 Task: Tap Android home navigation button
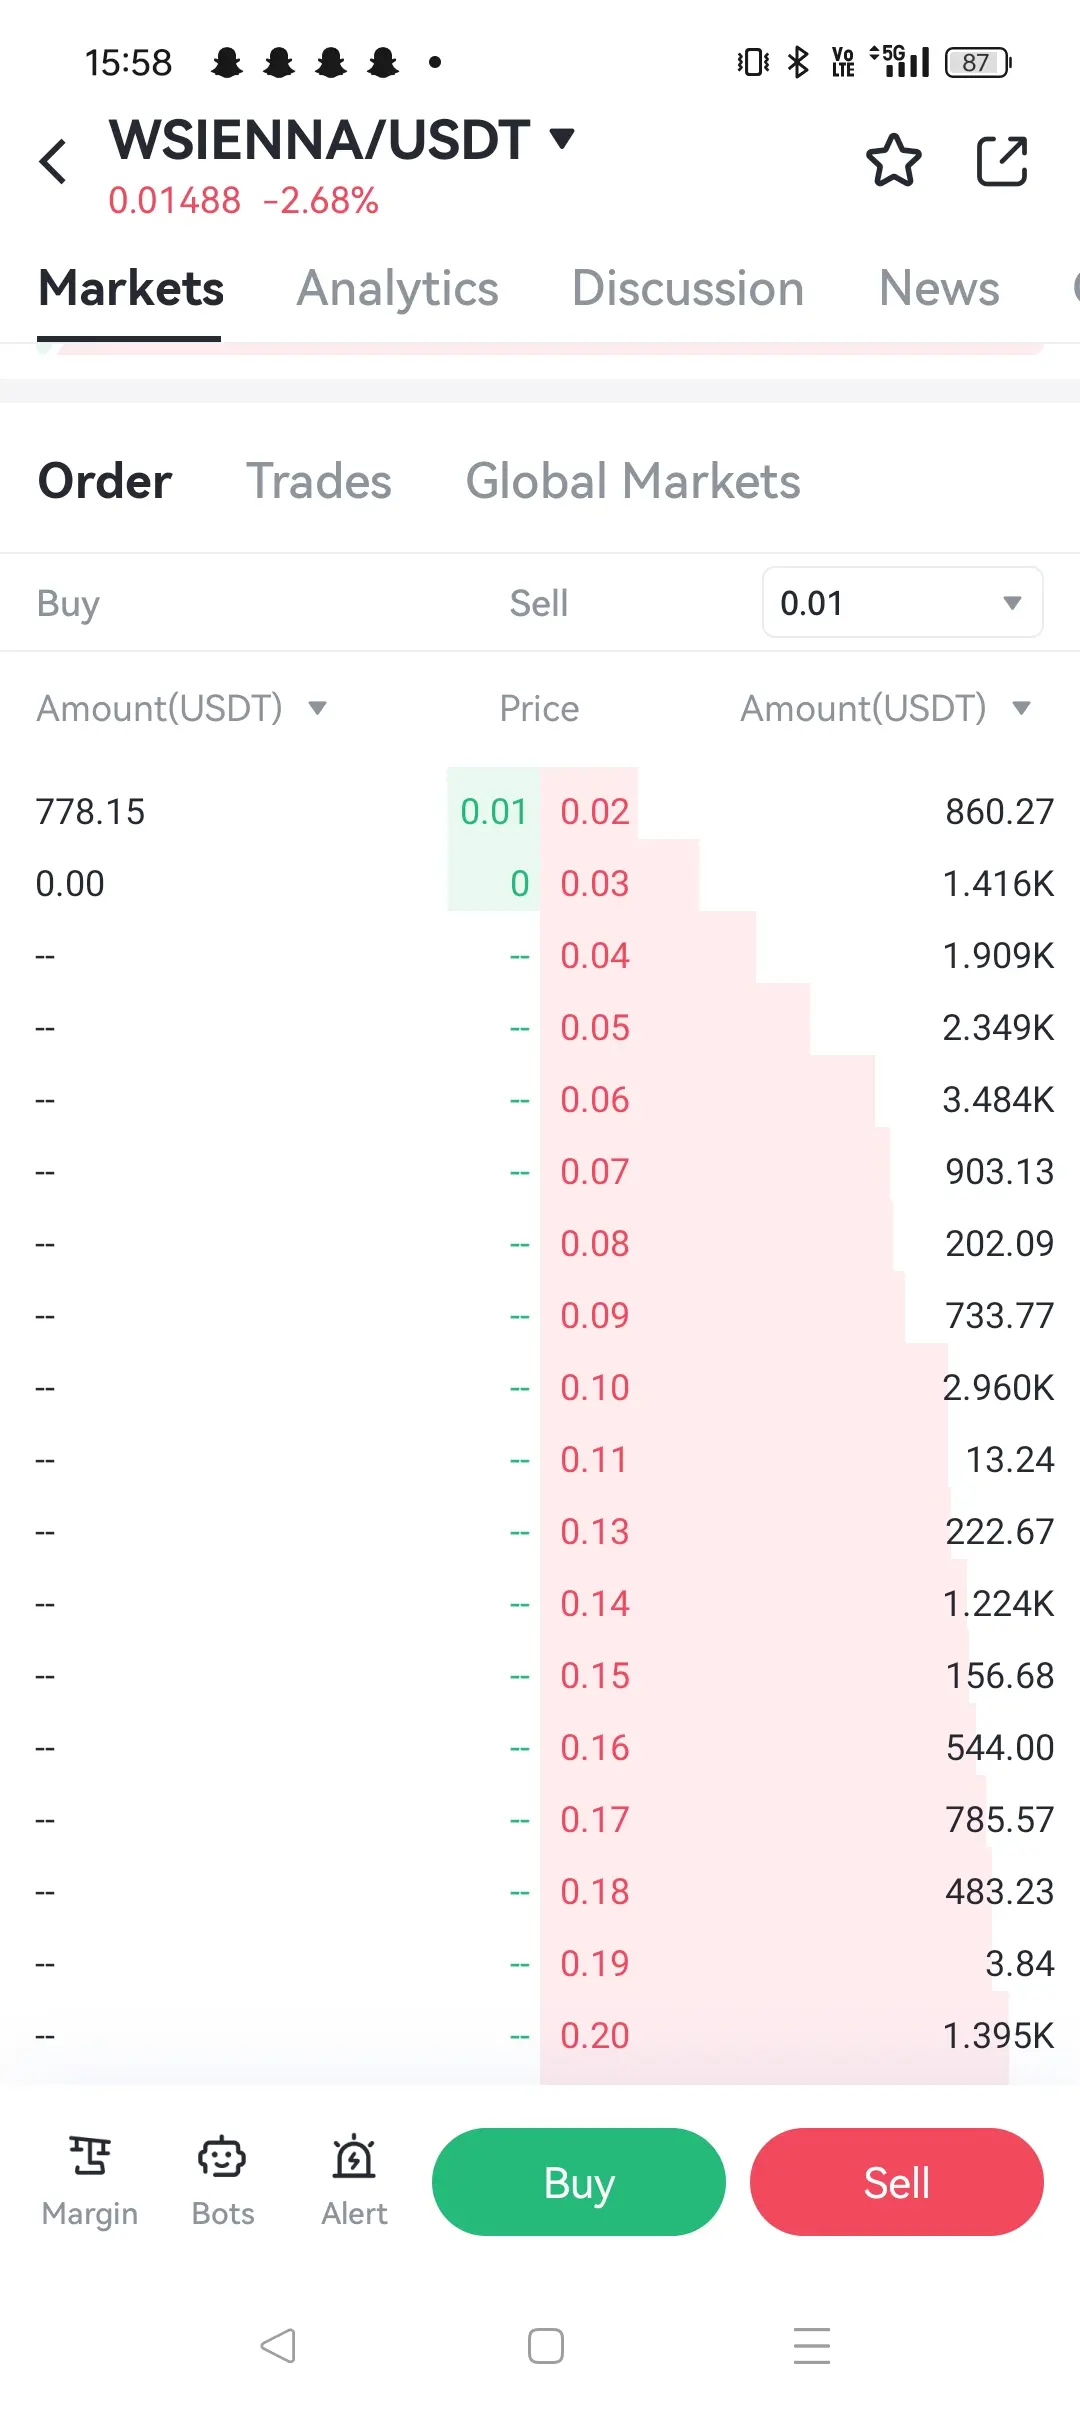click(x=546, y=2345)
